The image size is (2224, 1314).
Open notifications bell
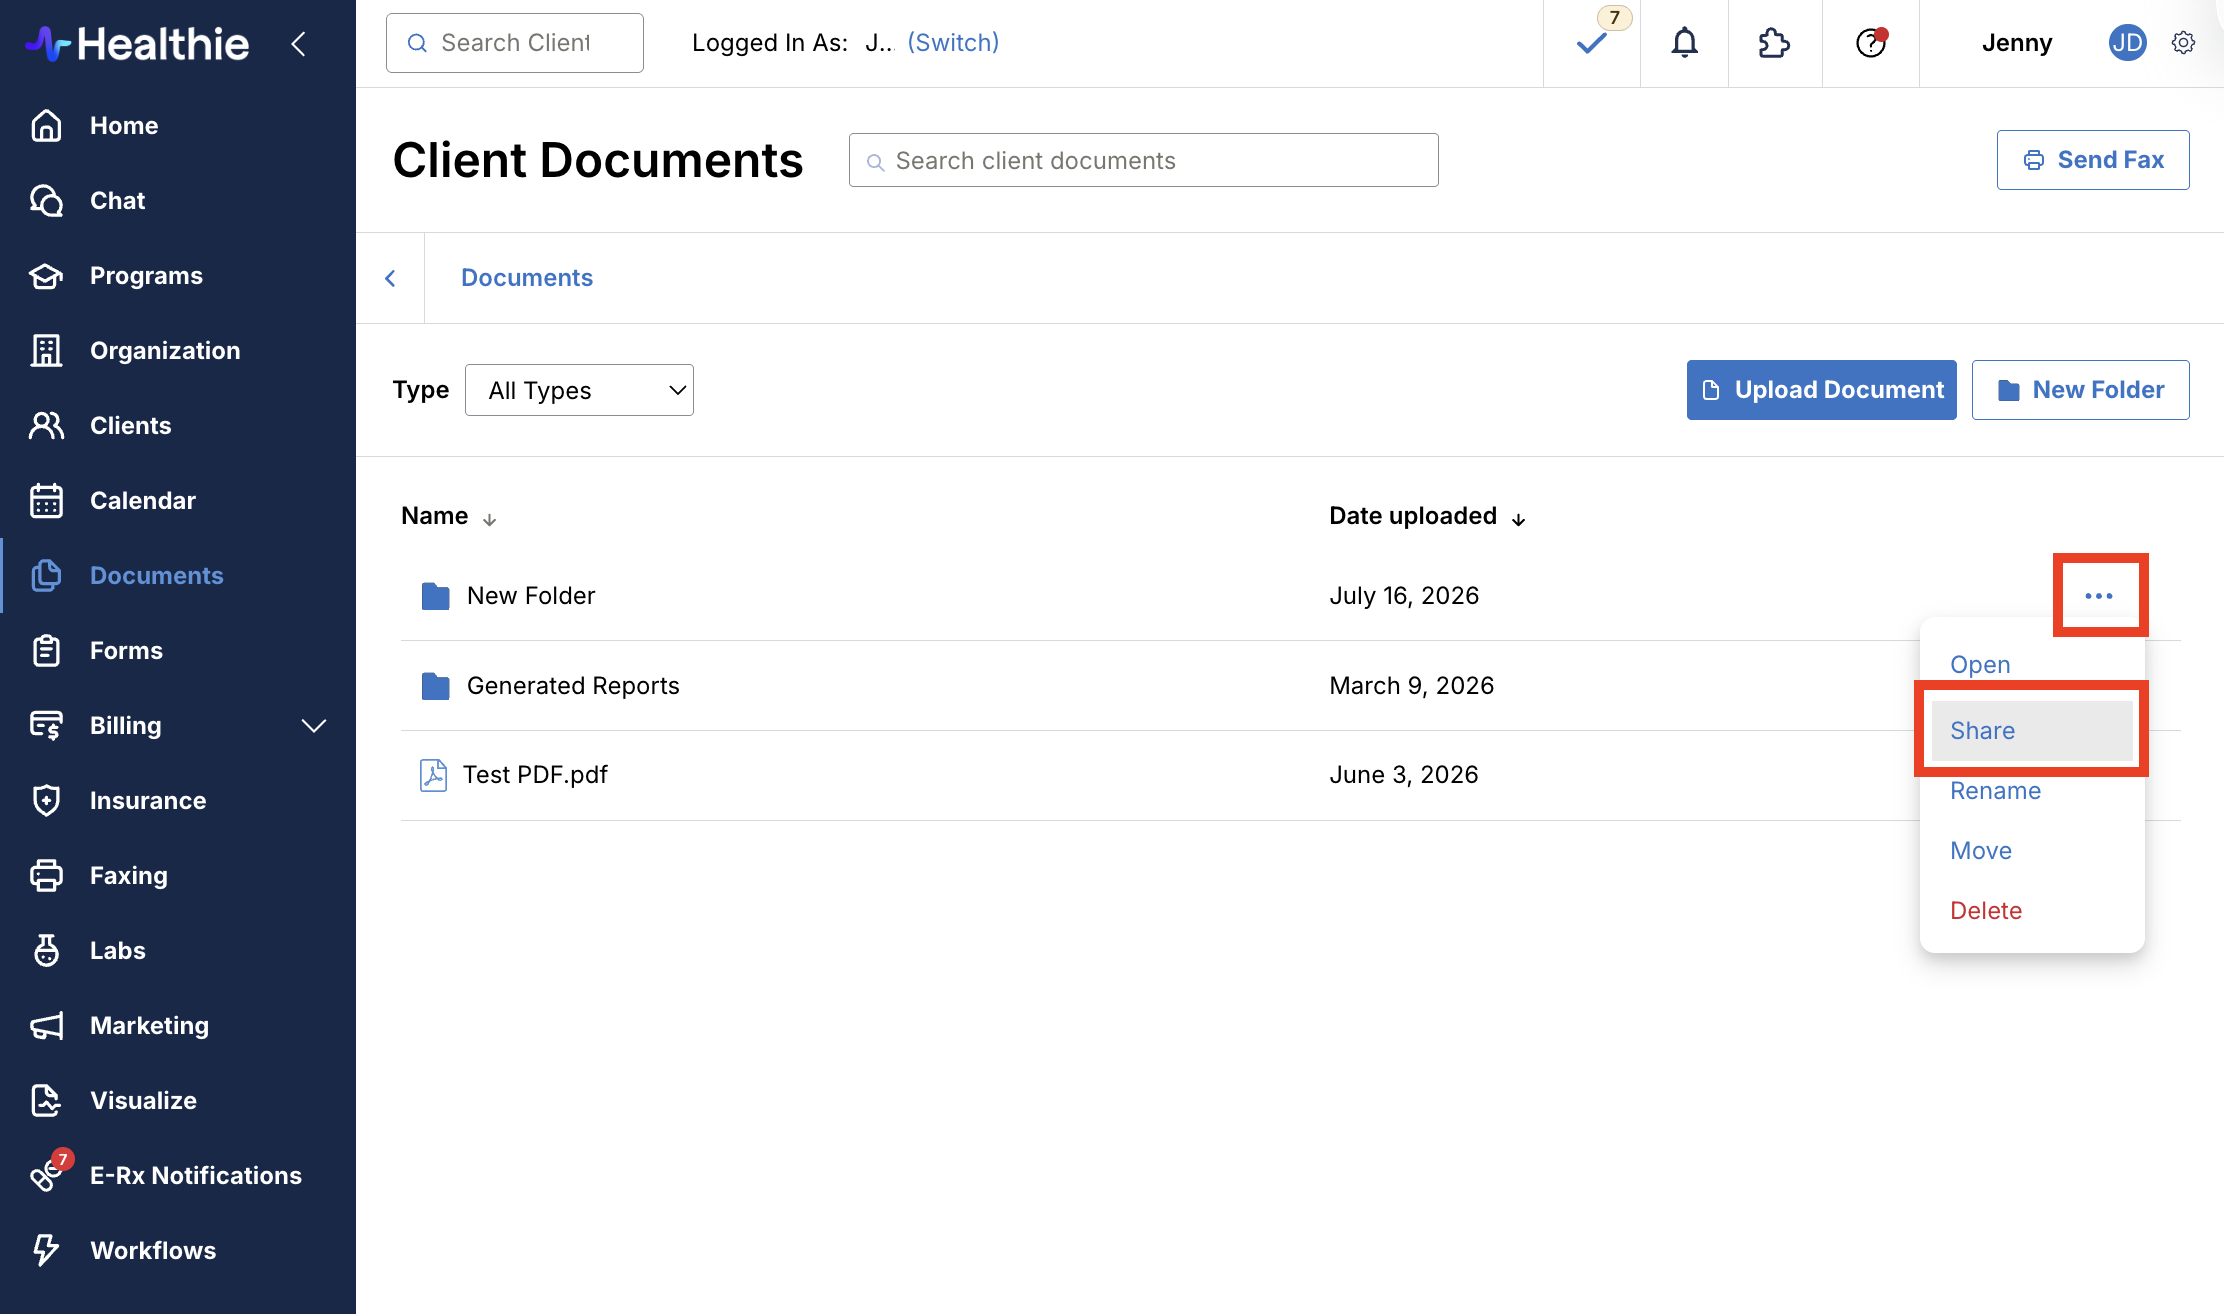tap(1685, 43)
